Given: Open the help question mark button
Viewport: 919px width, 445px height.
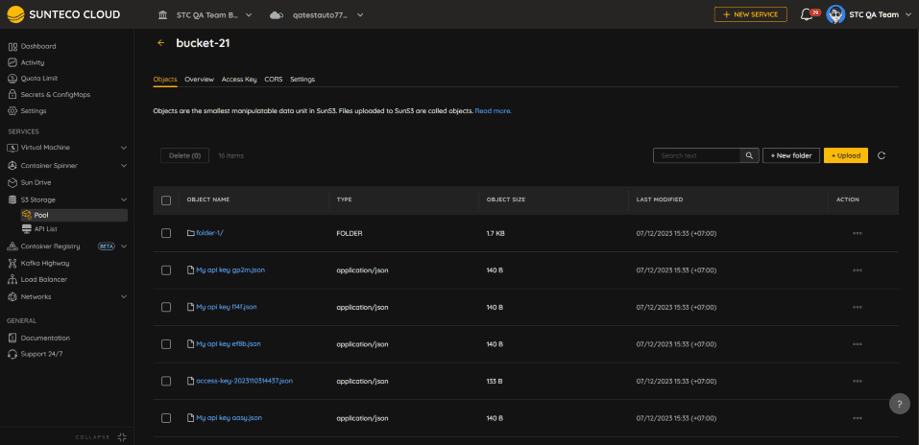Looking at the screenshot, I should pos(899,403).
